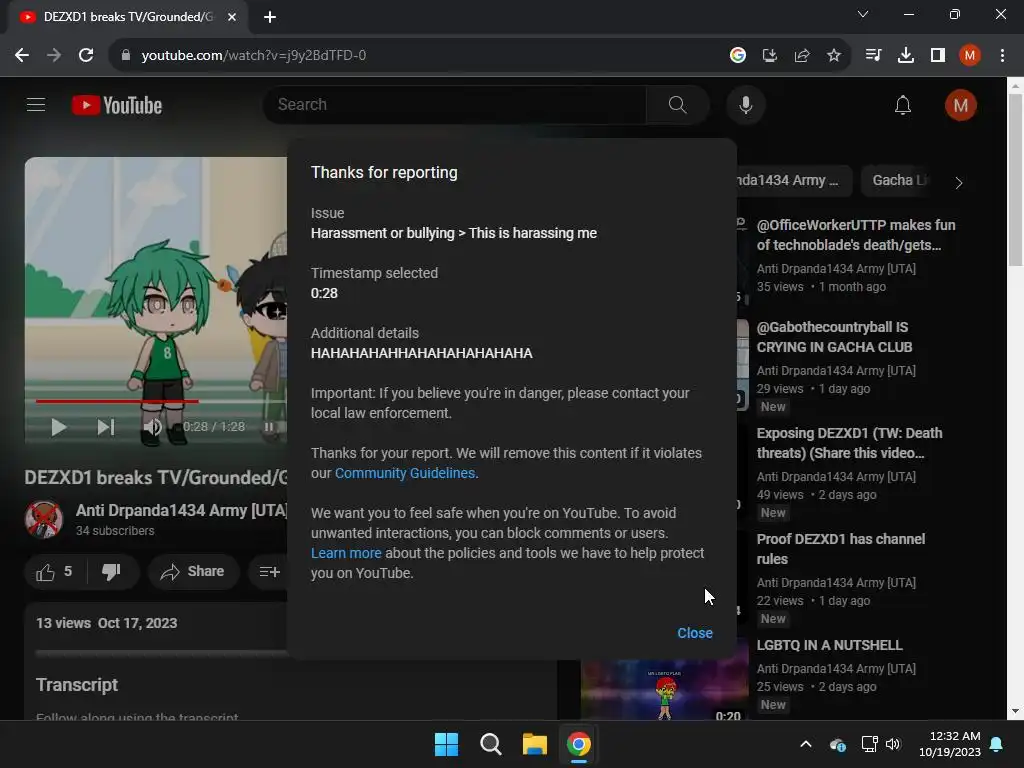Open Chrome media controls icon
Image resolution: width=1024 pixels, height=768 pixels.
[873, 56]
